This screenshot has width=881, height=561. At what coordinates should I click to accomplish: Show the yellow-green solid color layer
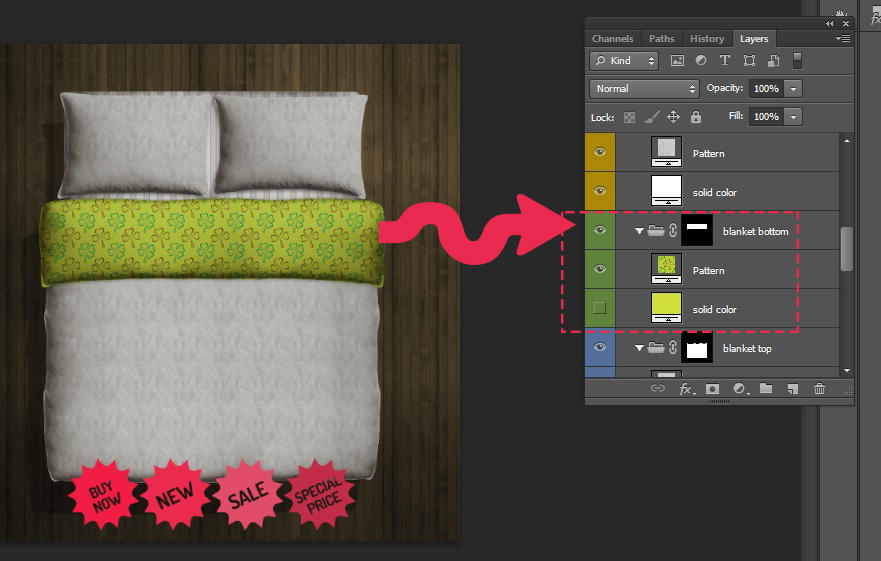click(600, 308)
